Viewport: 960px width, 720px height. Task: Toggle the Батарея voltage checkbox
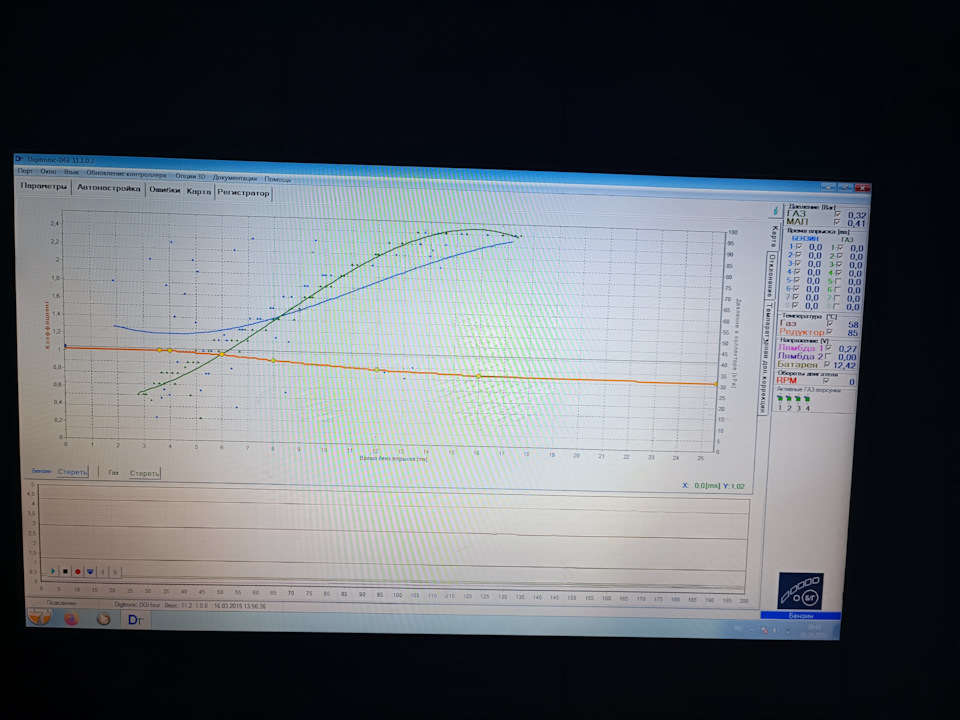click(827, 364)
